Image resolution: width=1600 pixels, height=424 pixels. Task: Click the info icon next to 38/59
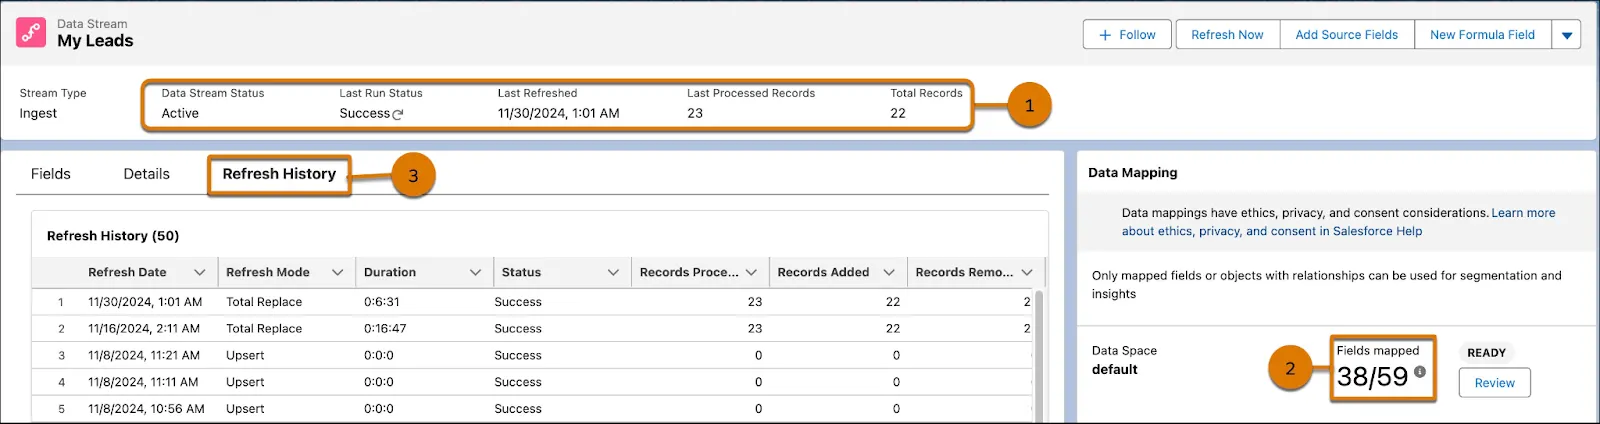point(1420,371)
